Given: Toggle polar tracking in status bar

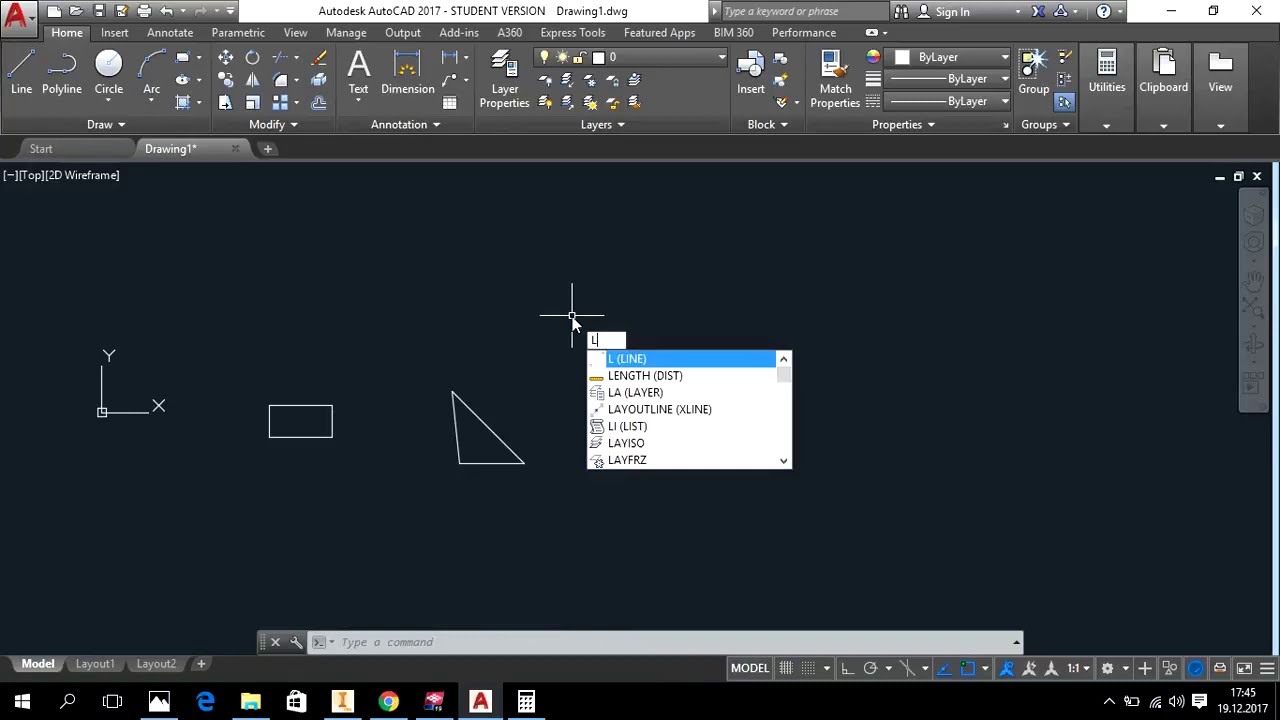Looking at the screenshot, I should pyautogui.click(x=870, y=668).
